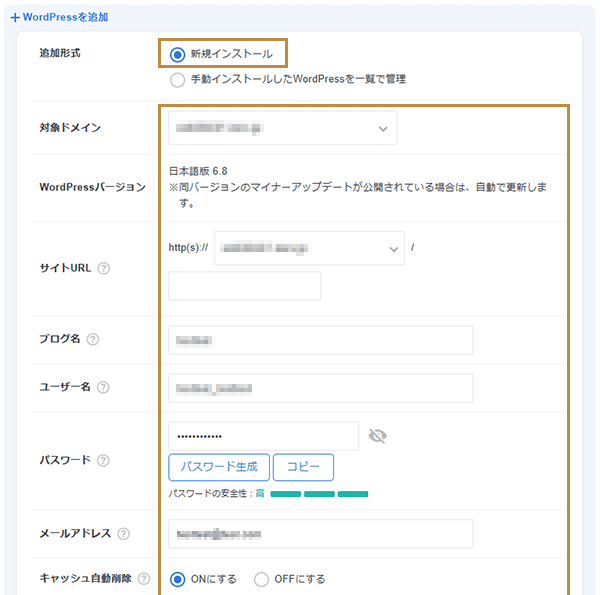Open the サイトURL domain dropdown
600x595 pixels.
pos(309,248)
